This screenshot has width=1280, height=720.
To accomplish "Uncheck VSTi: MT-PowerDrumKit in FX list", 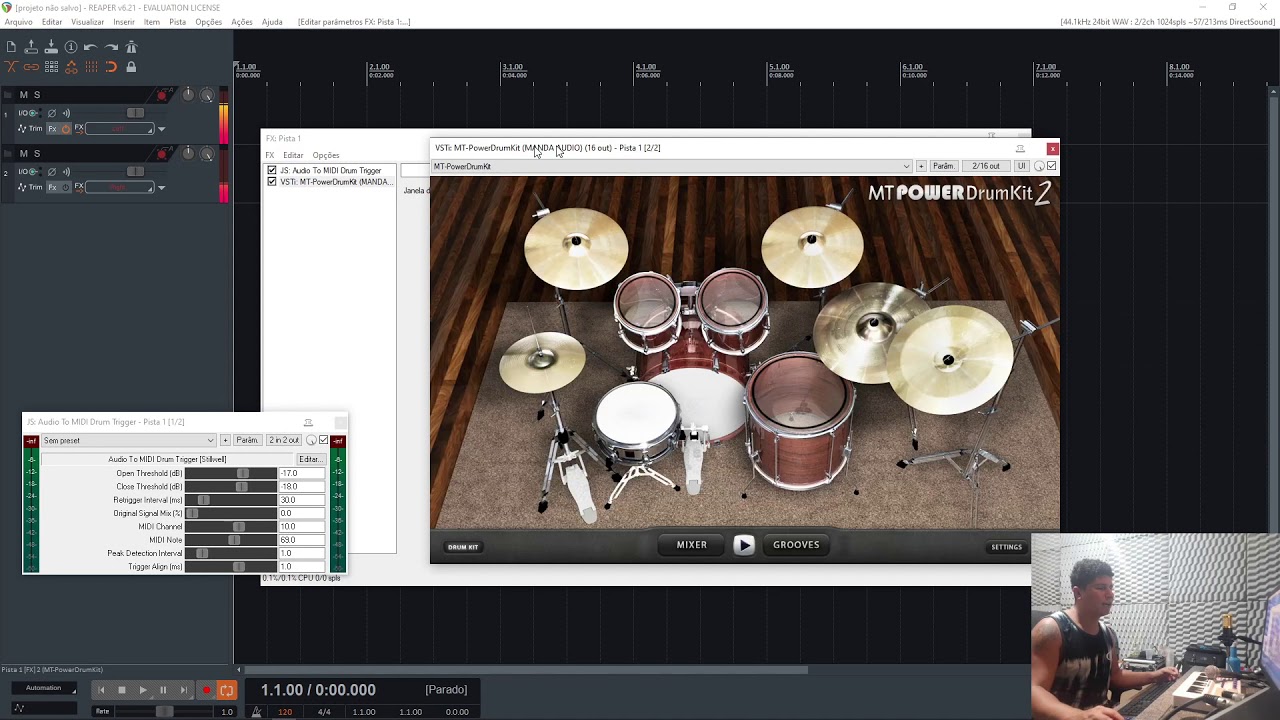I will tap(272, 182).
